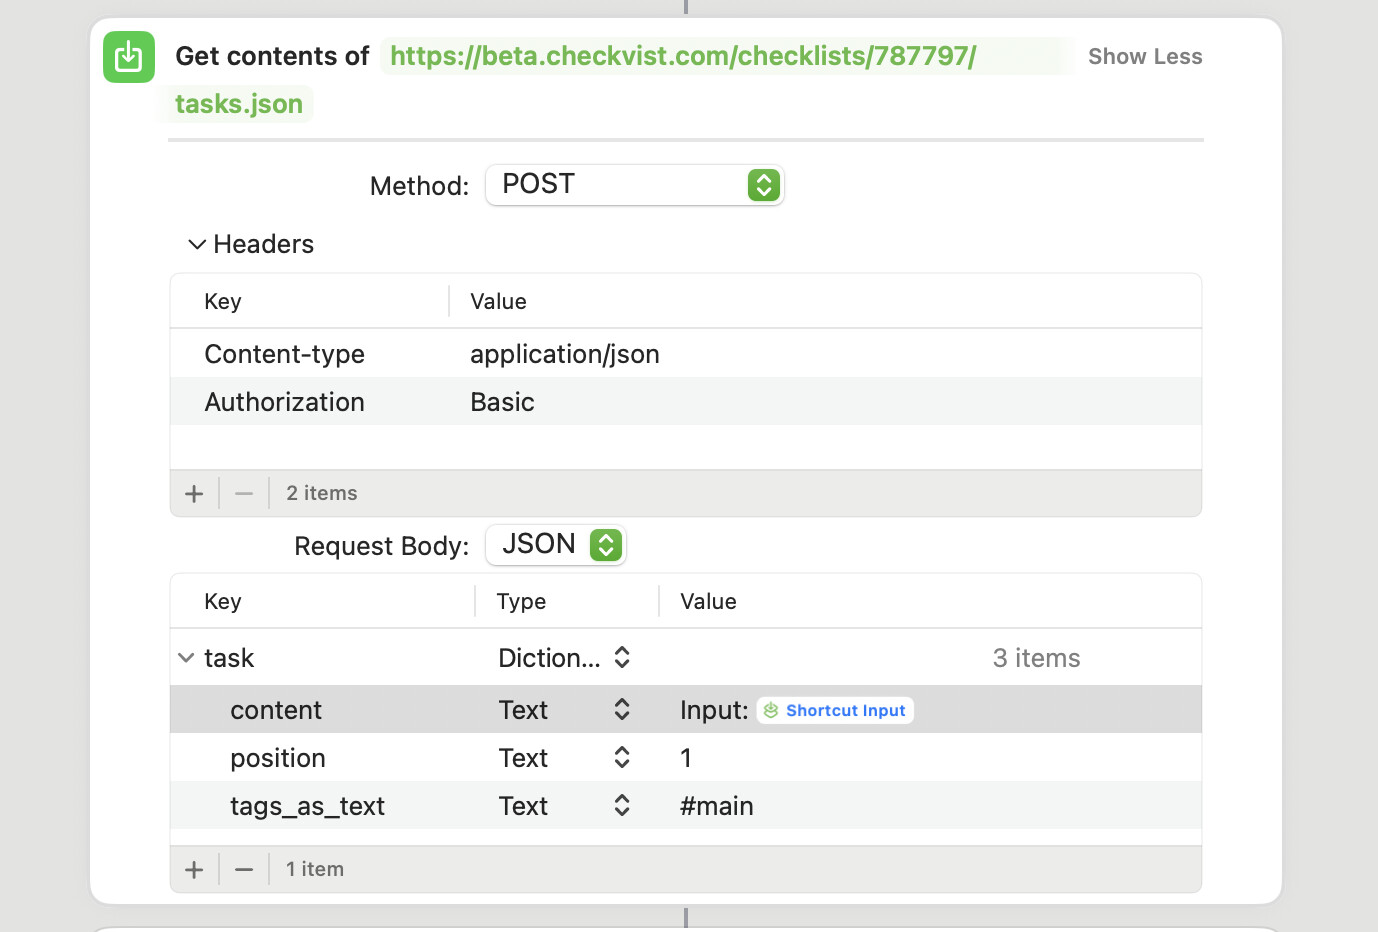
Task: Open the Method POST dropdown
Action: (x=634, y=185)
